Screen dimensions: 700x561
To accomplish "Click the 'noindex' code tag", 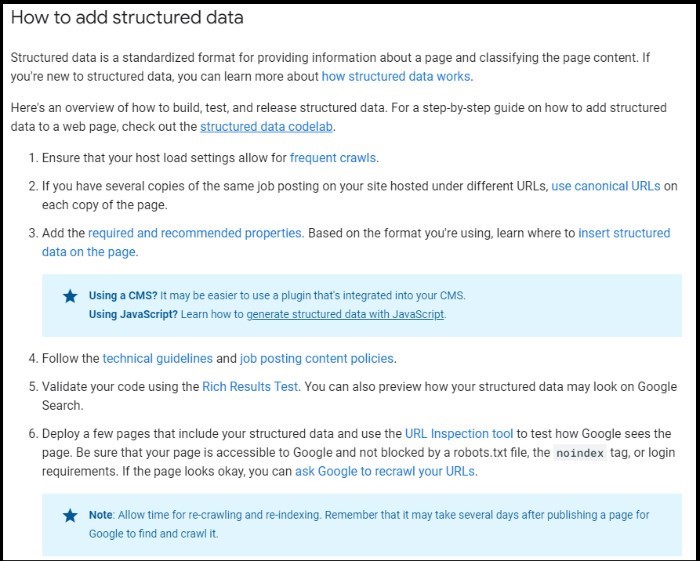I will 580,453.
